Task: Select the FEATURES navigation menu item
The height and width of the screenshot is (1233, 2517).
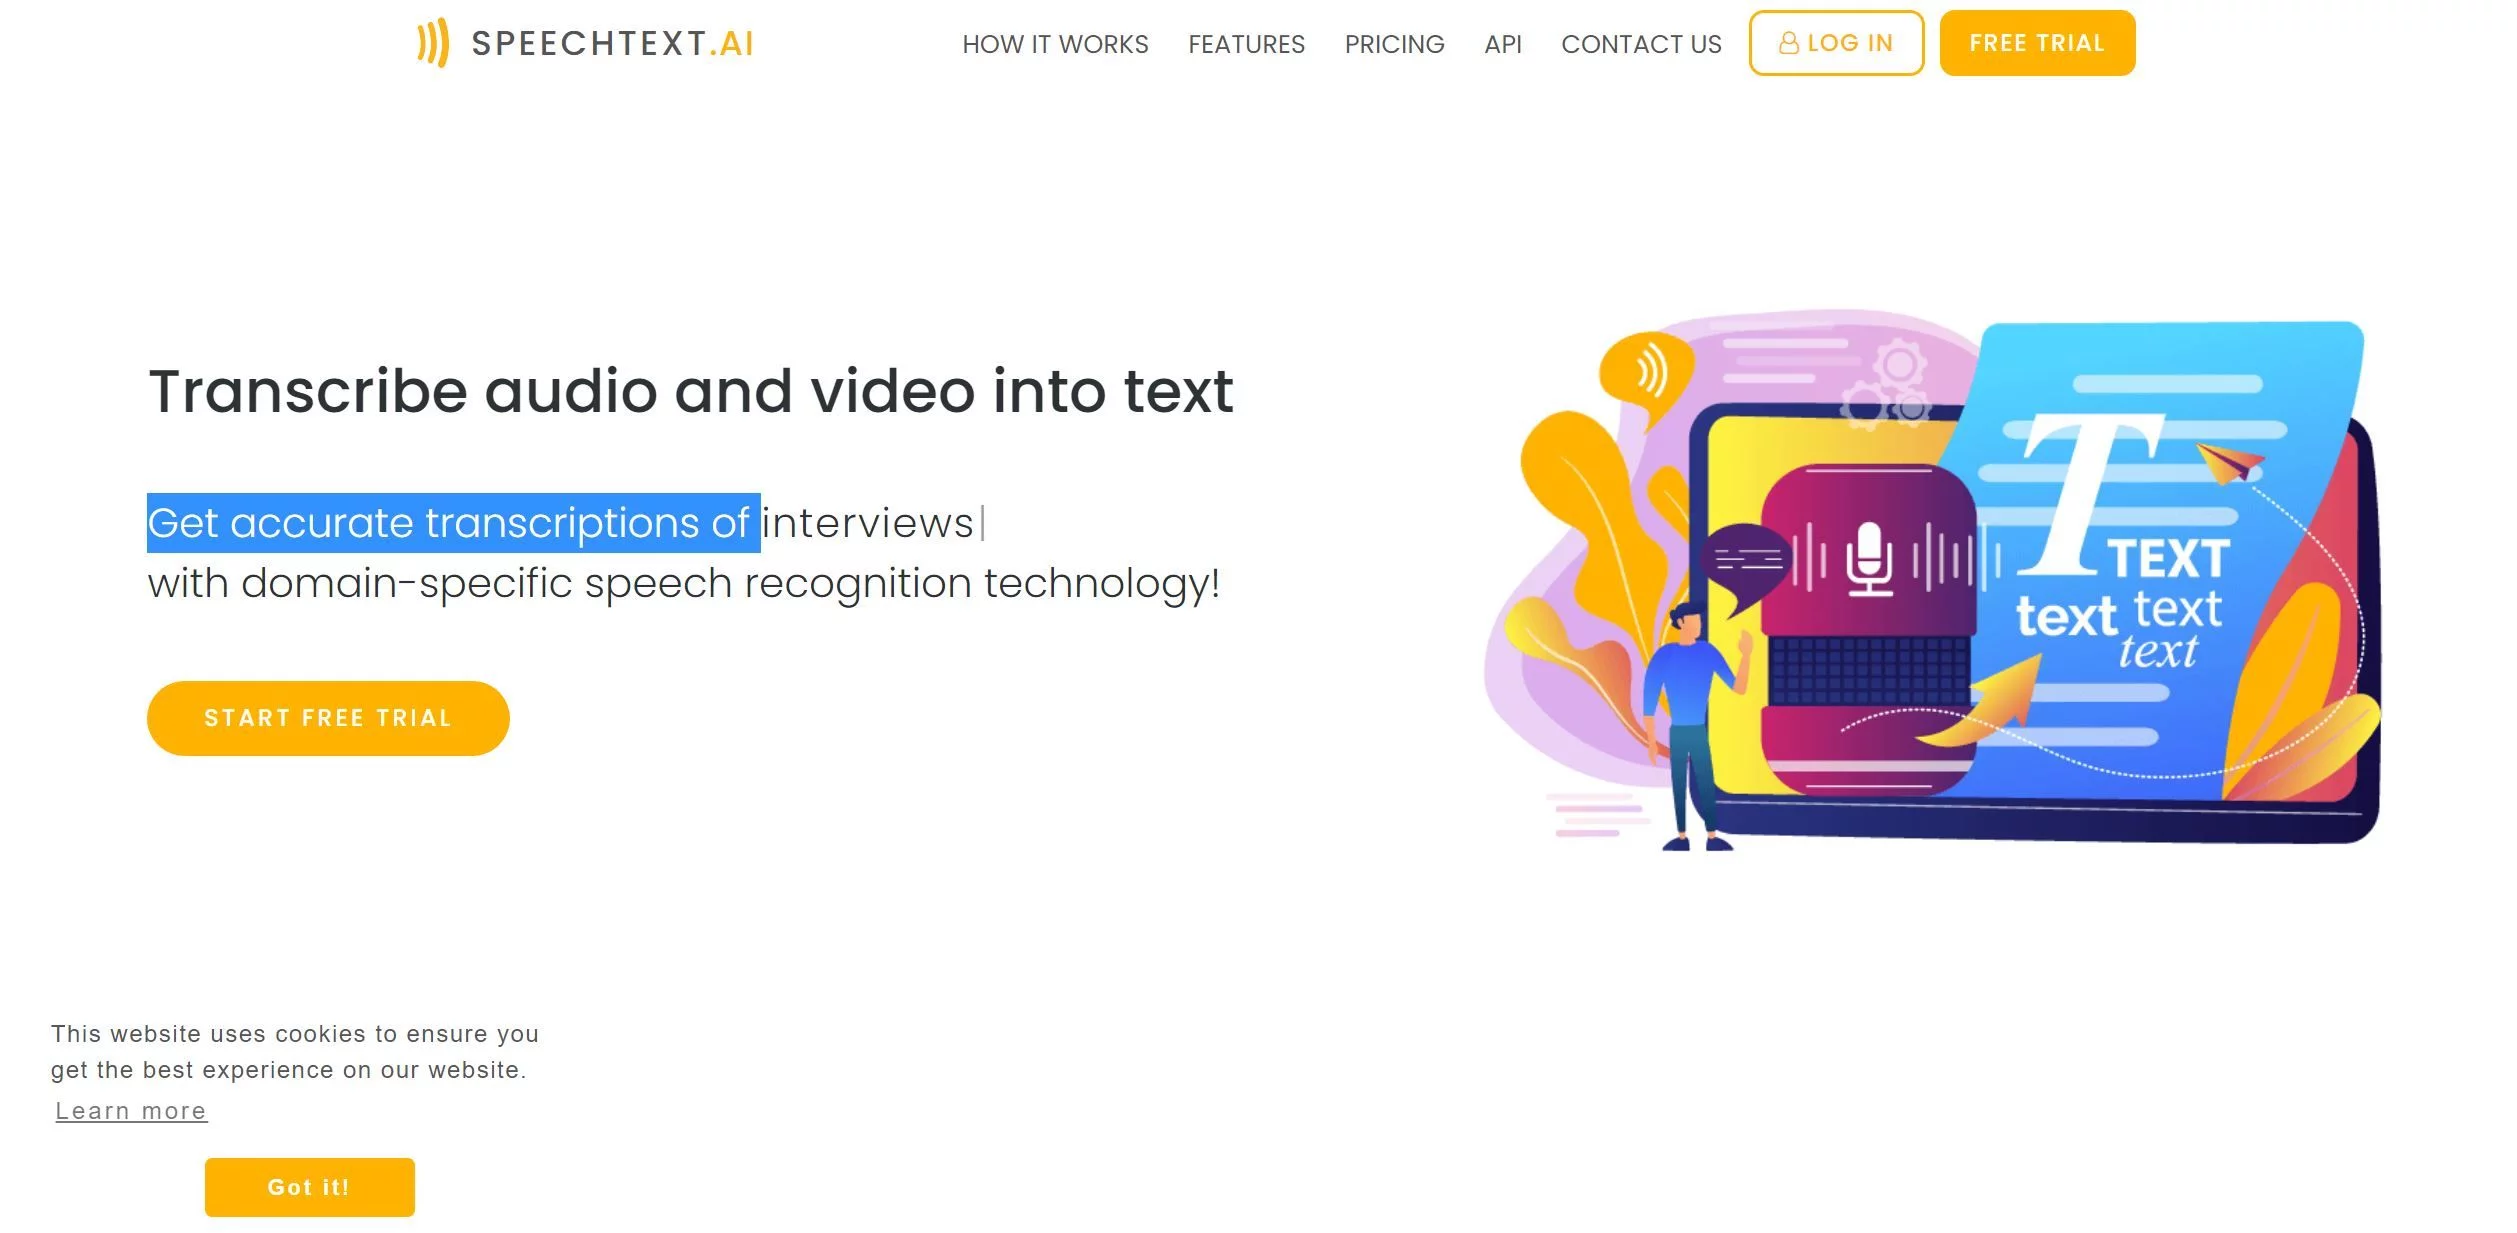Action: (1247, 43)
